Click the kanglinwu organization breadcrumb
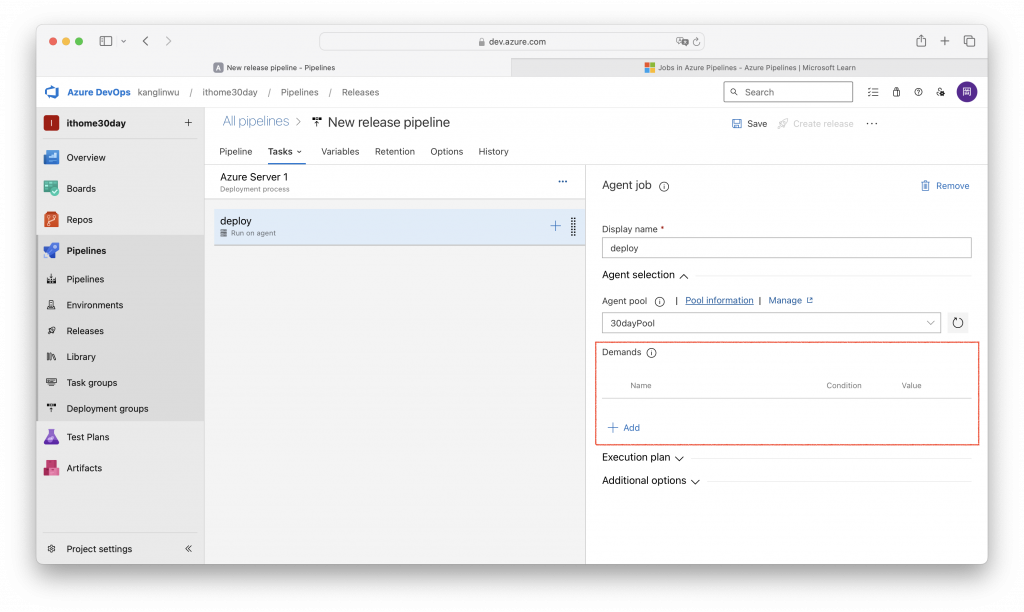Image resolution: width=1024 pixels, height=612 pixels. point(158,92)
